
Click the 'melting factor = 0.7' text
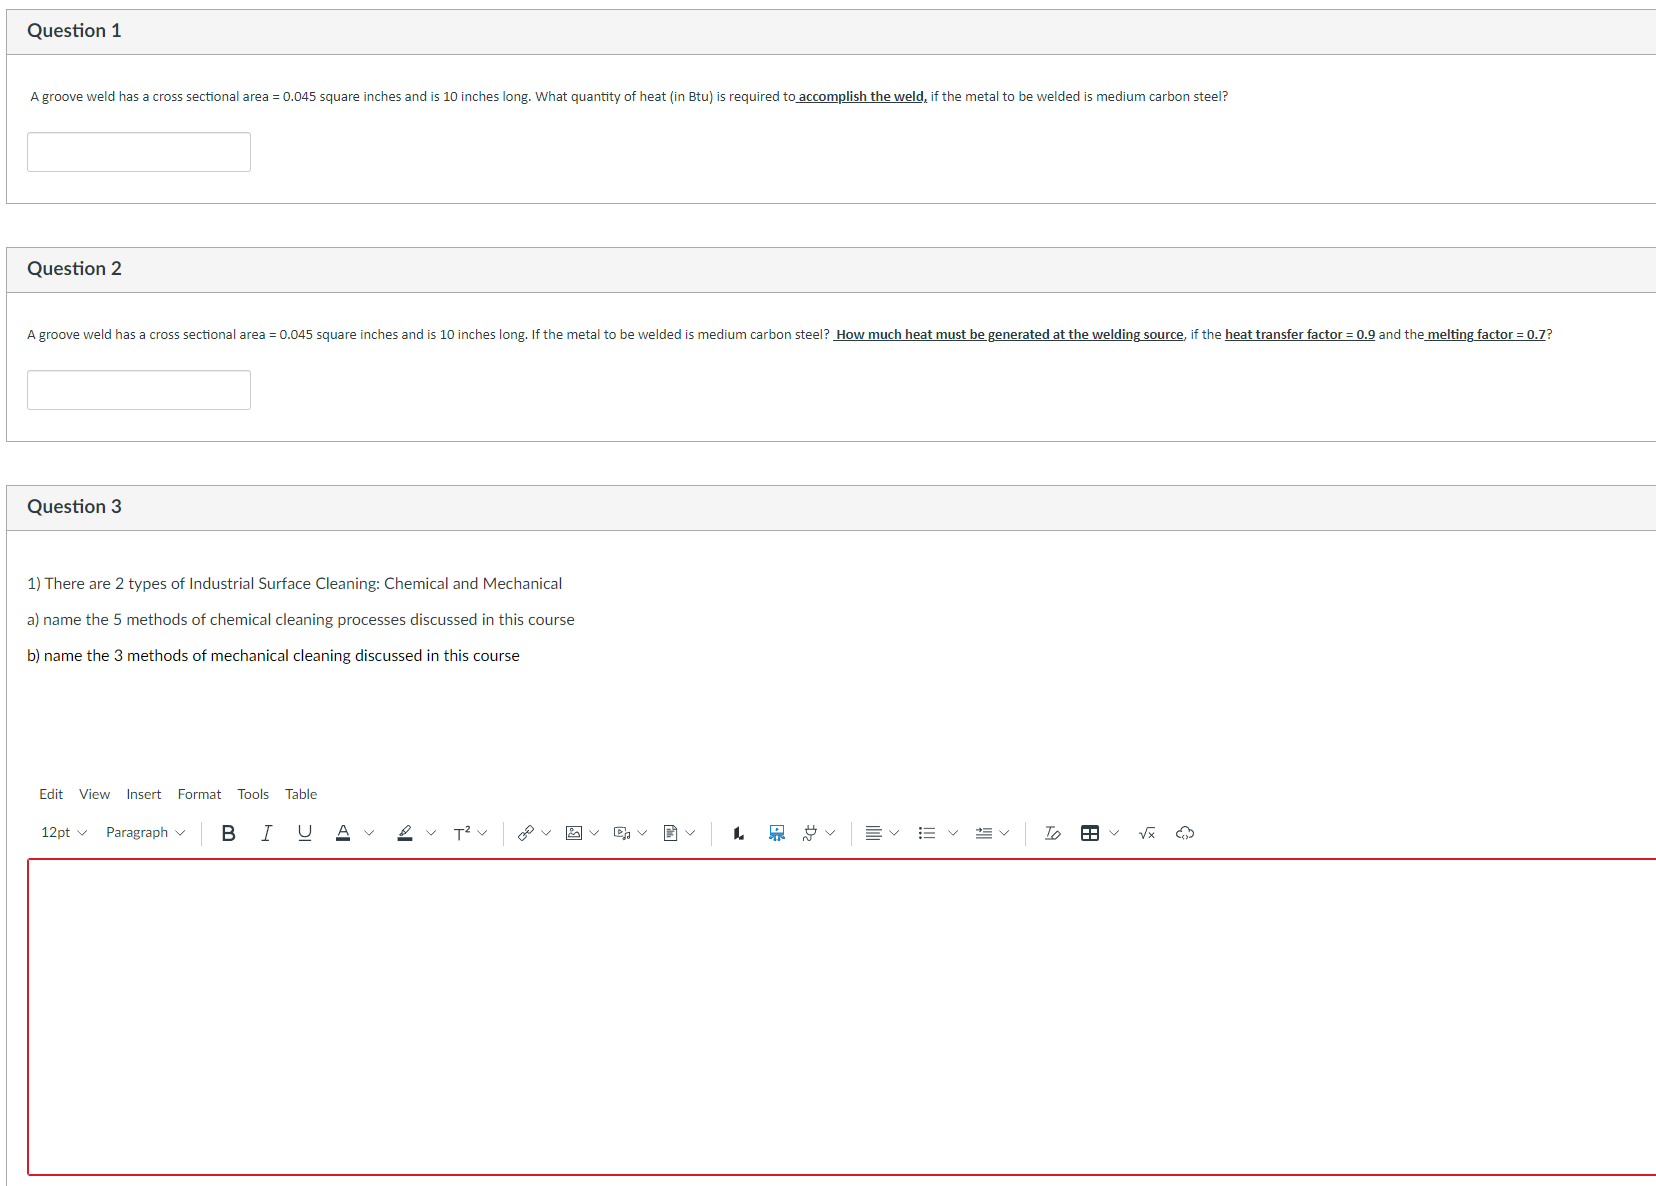(1487, 335)
